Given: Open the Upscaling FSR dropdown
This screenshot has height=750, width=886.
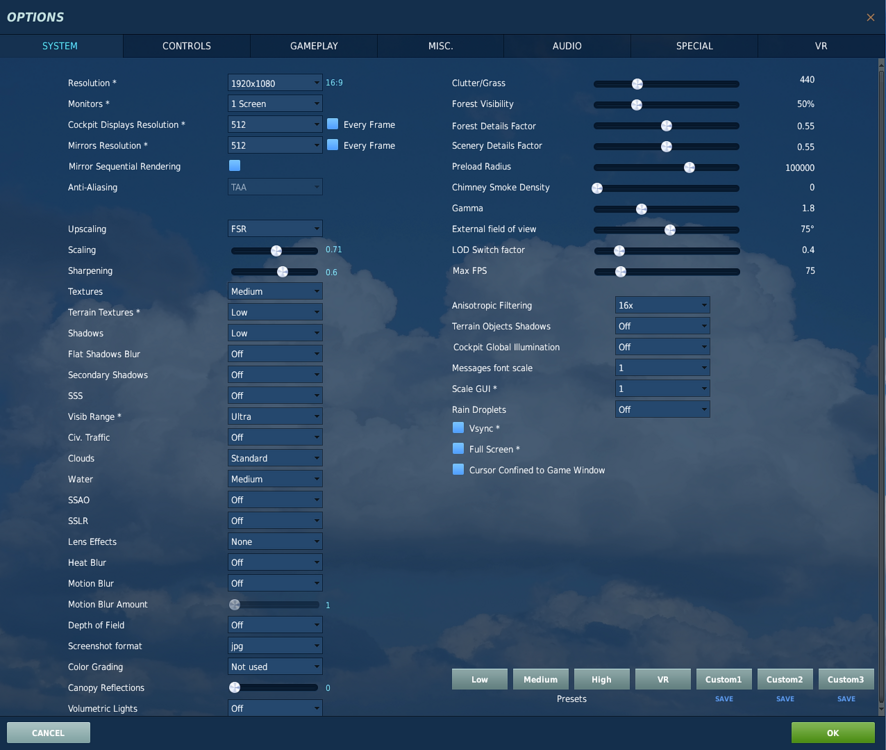Looking at the screenshot, I should click(275, 229).
